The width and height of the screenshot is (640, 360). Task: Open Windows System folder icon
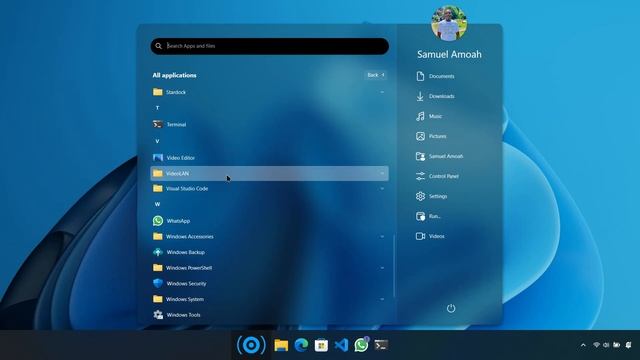coord(158,299)
